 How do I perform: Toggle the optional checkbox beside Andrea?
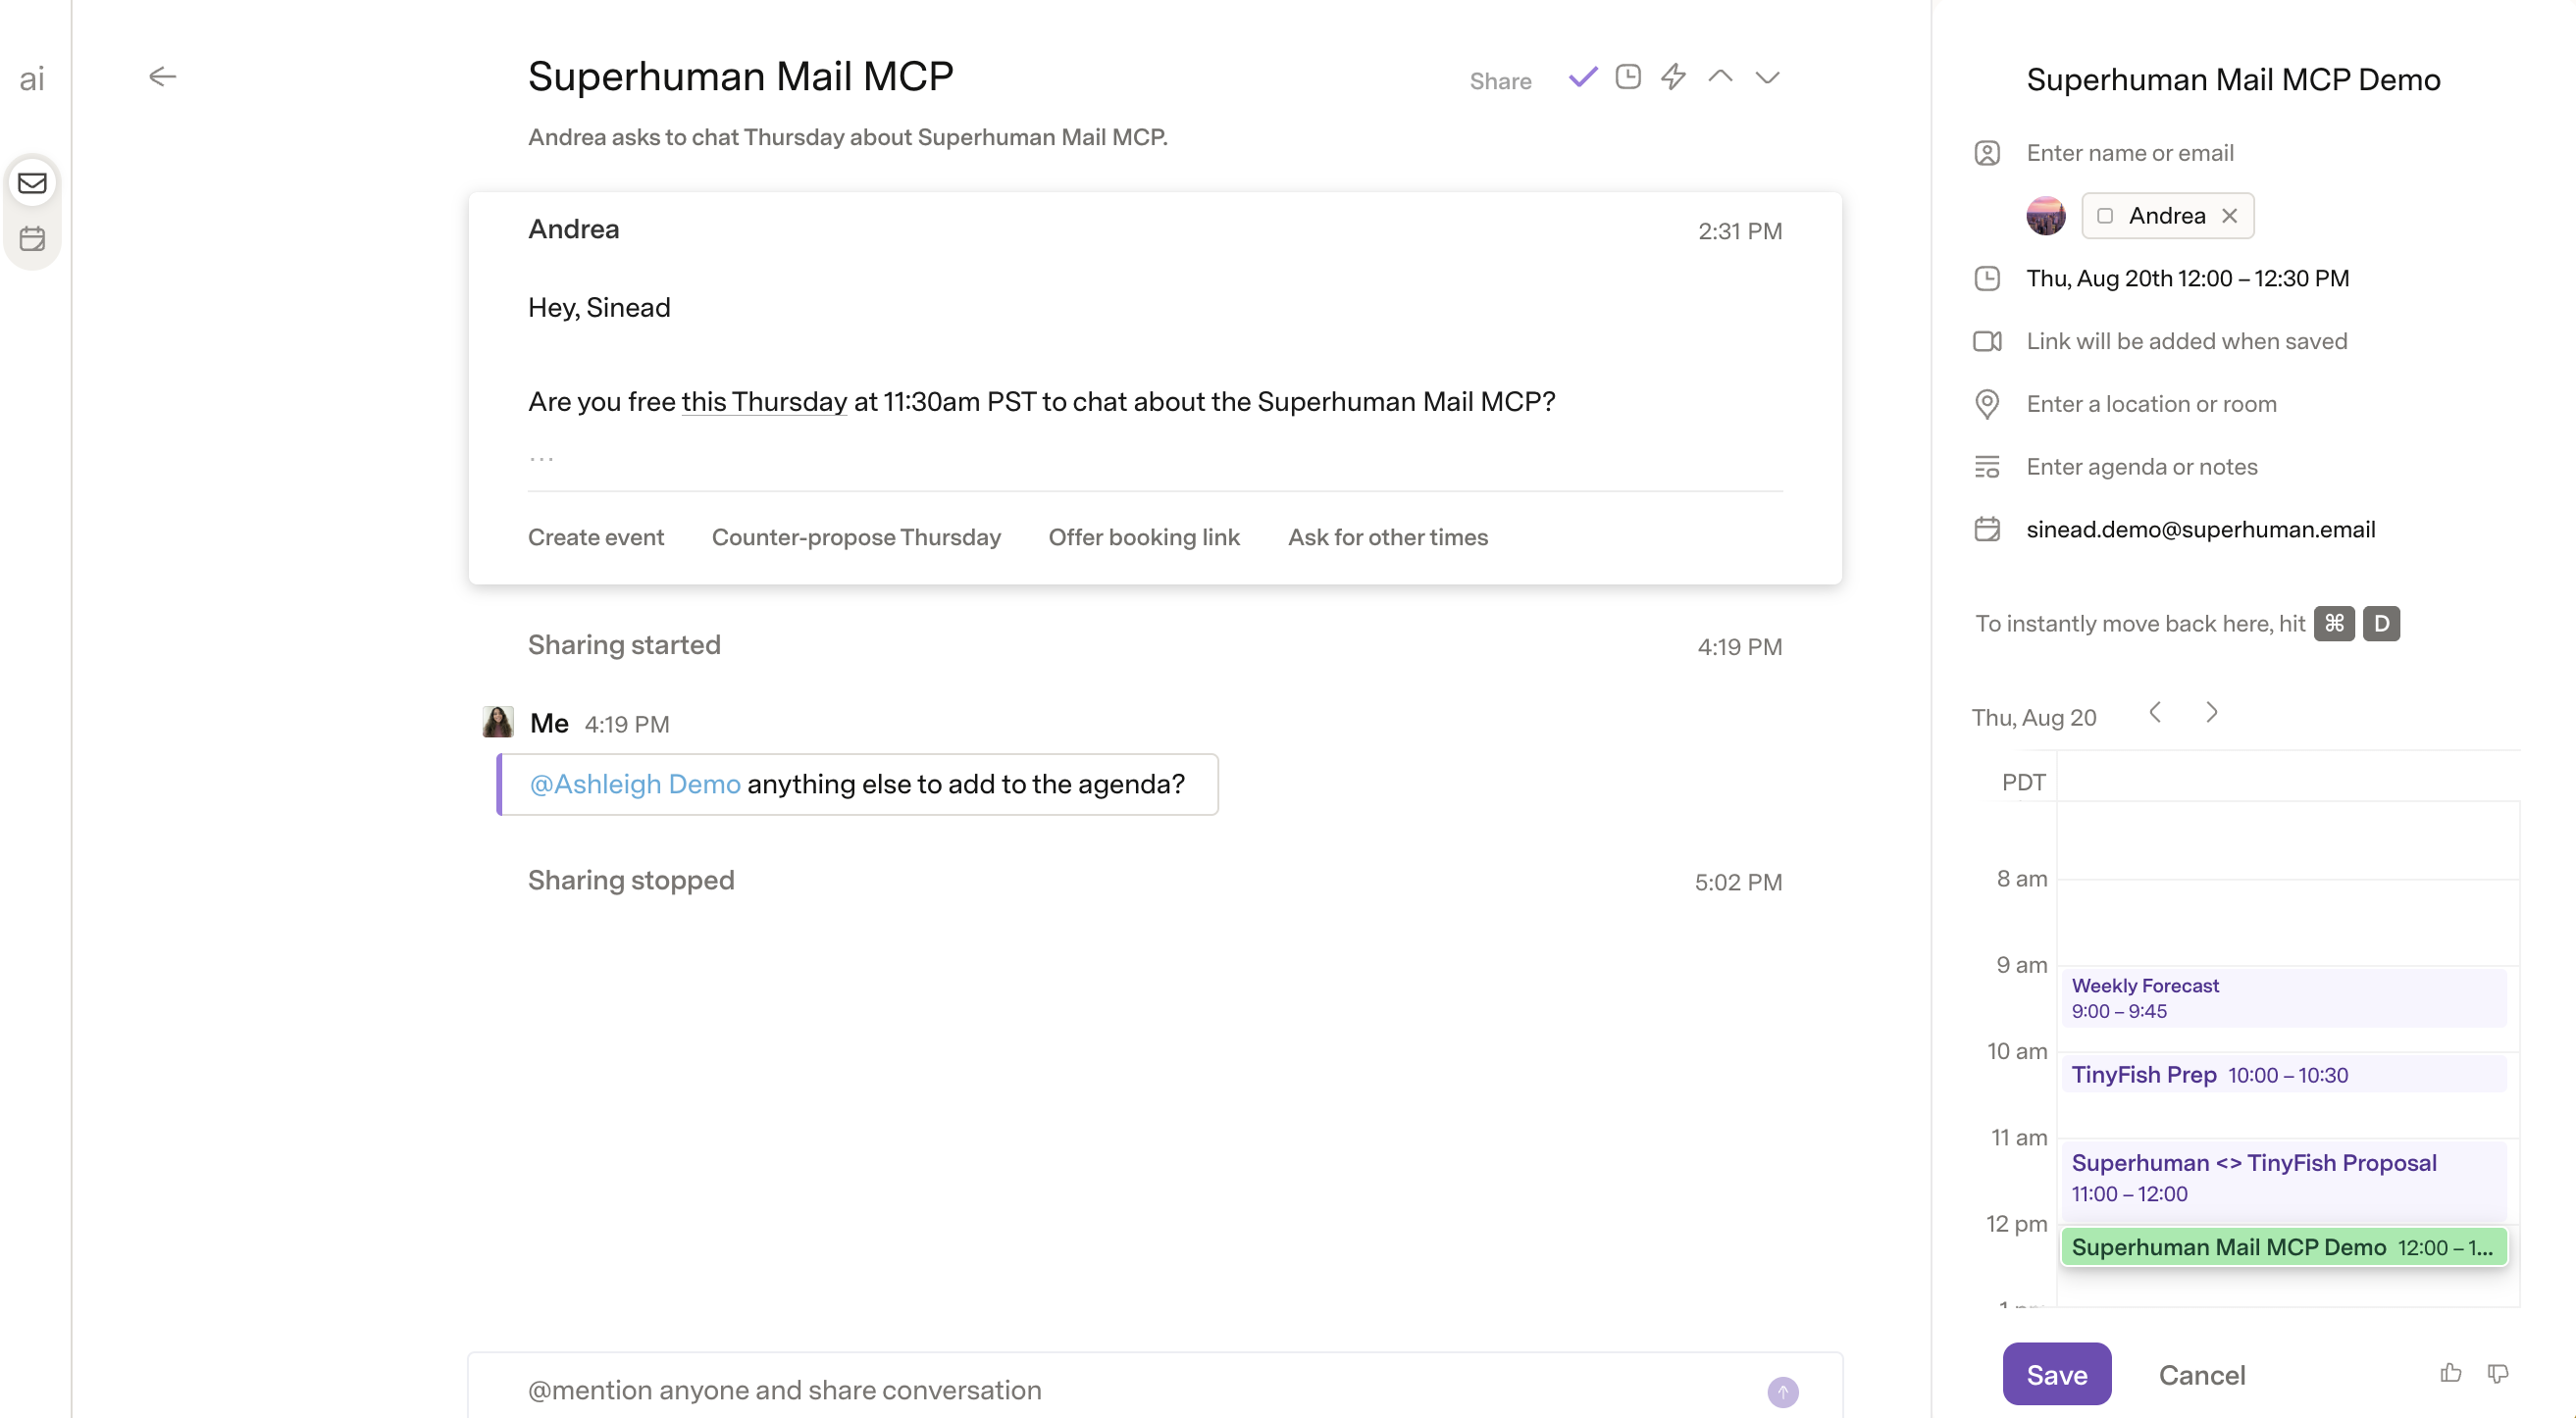point(2104,216)
